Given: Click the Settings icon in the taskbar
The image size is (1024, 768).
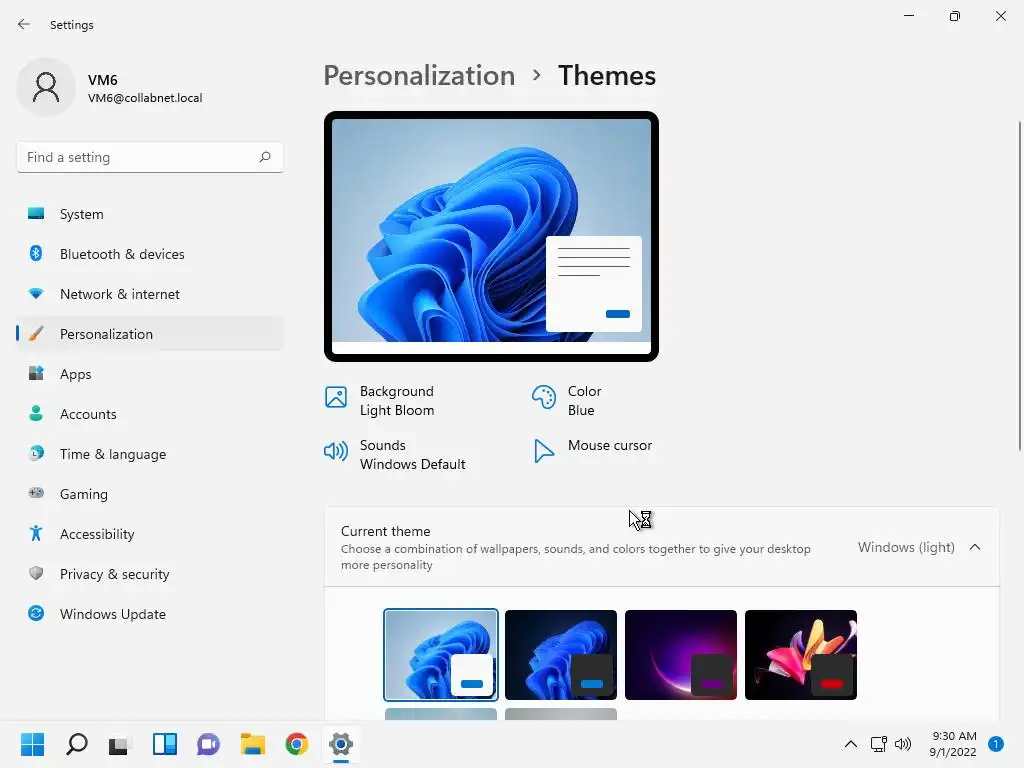Looking at the screenshot, I should [x=340, y=744].
